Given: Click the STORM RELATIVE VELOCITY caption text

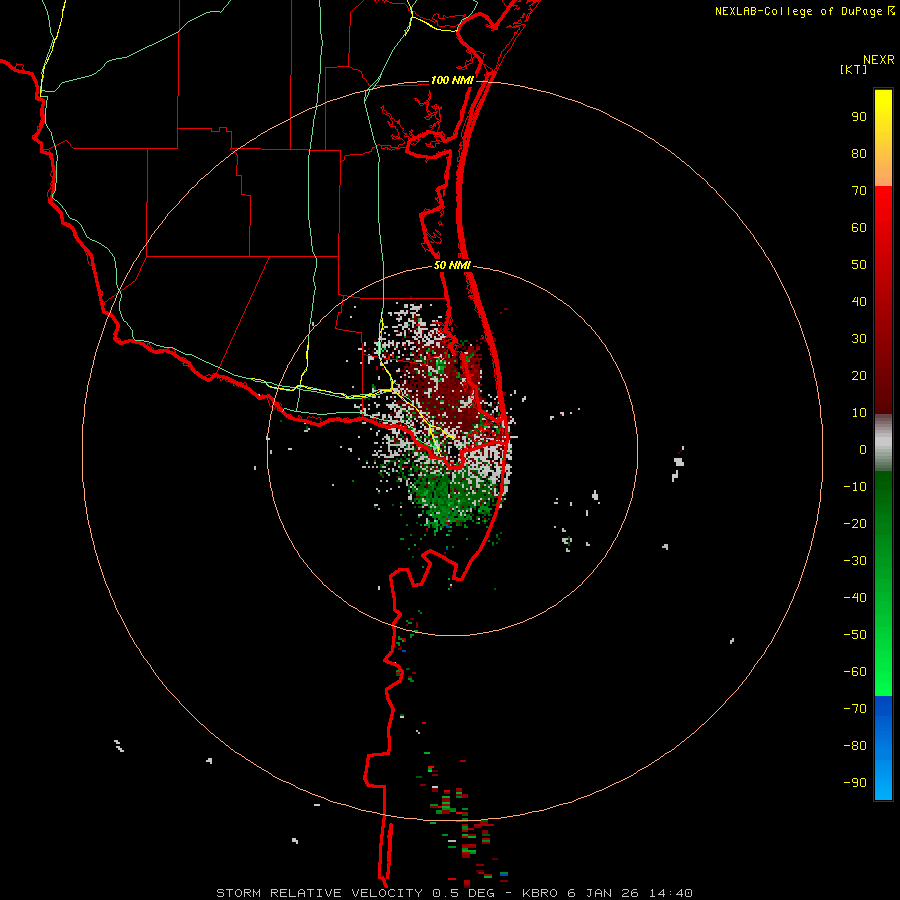Looking at the screenshot, I should click(319, 893).
